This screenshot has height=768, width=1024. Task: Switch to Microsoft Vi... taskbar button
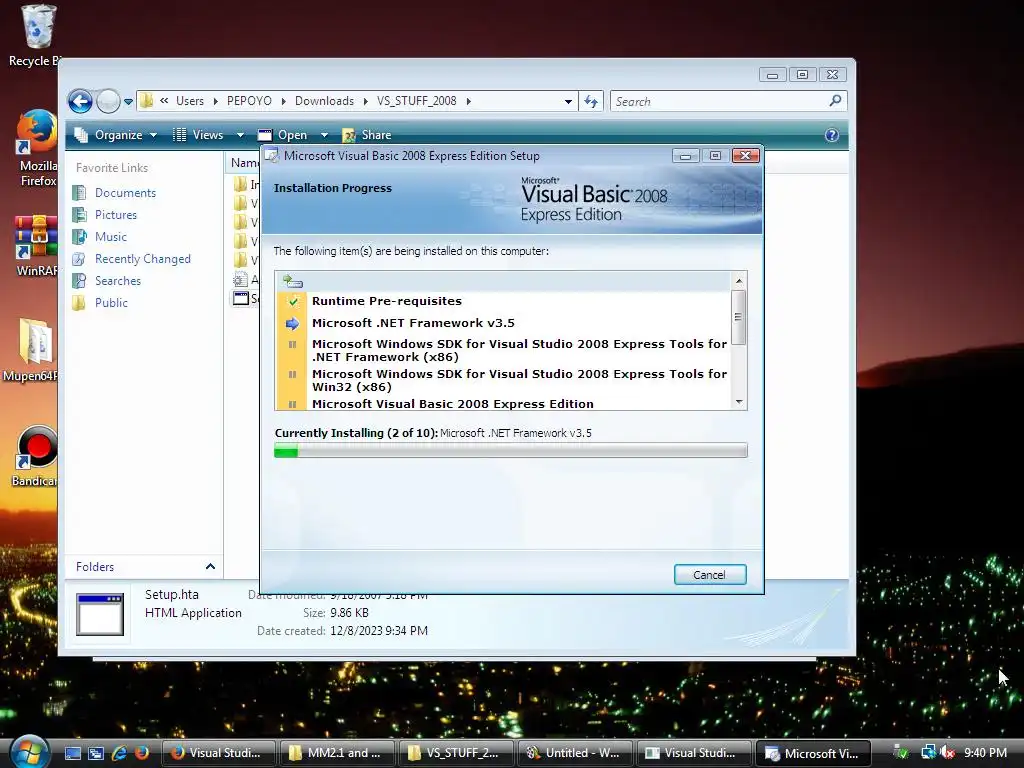pos(813,753)
